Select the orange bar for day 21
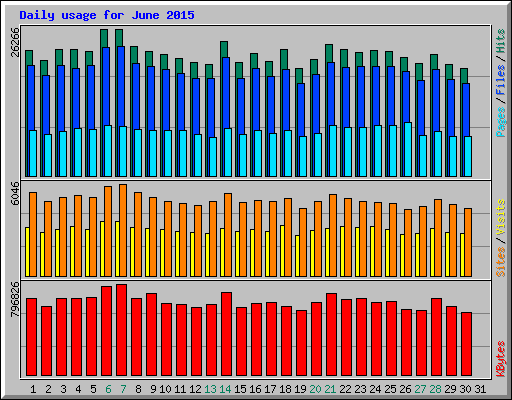512x400 pixels. (x=333, y=235)
